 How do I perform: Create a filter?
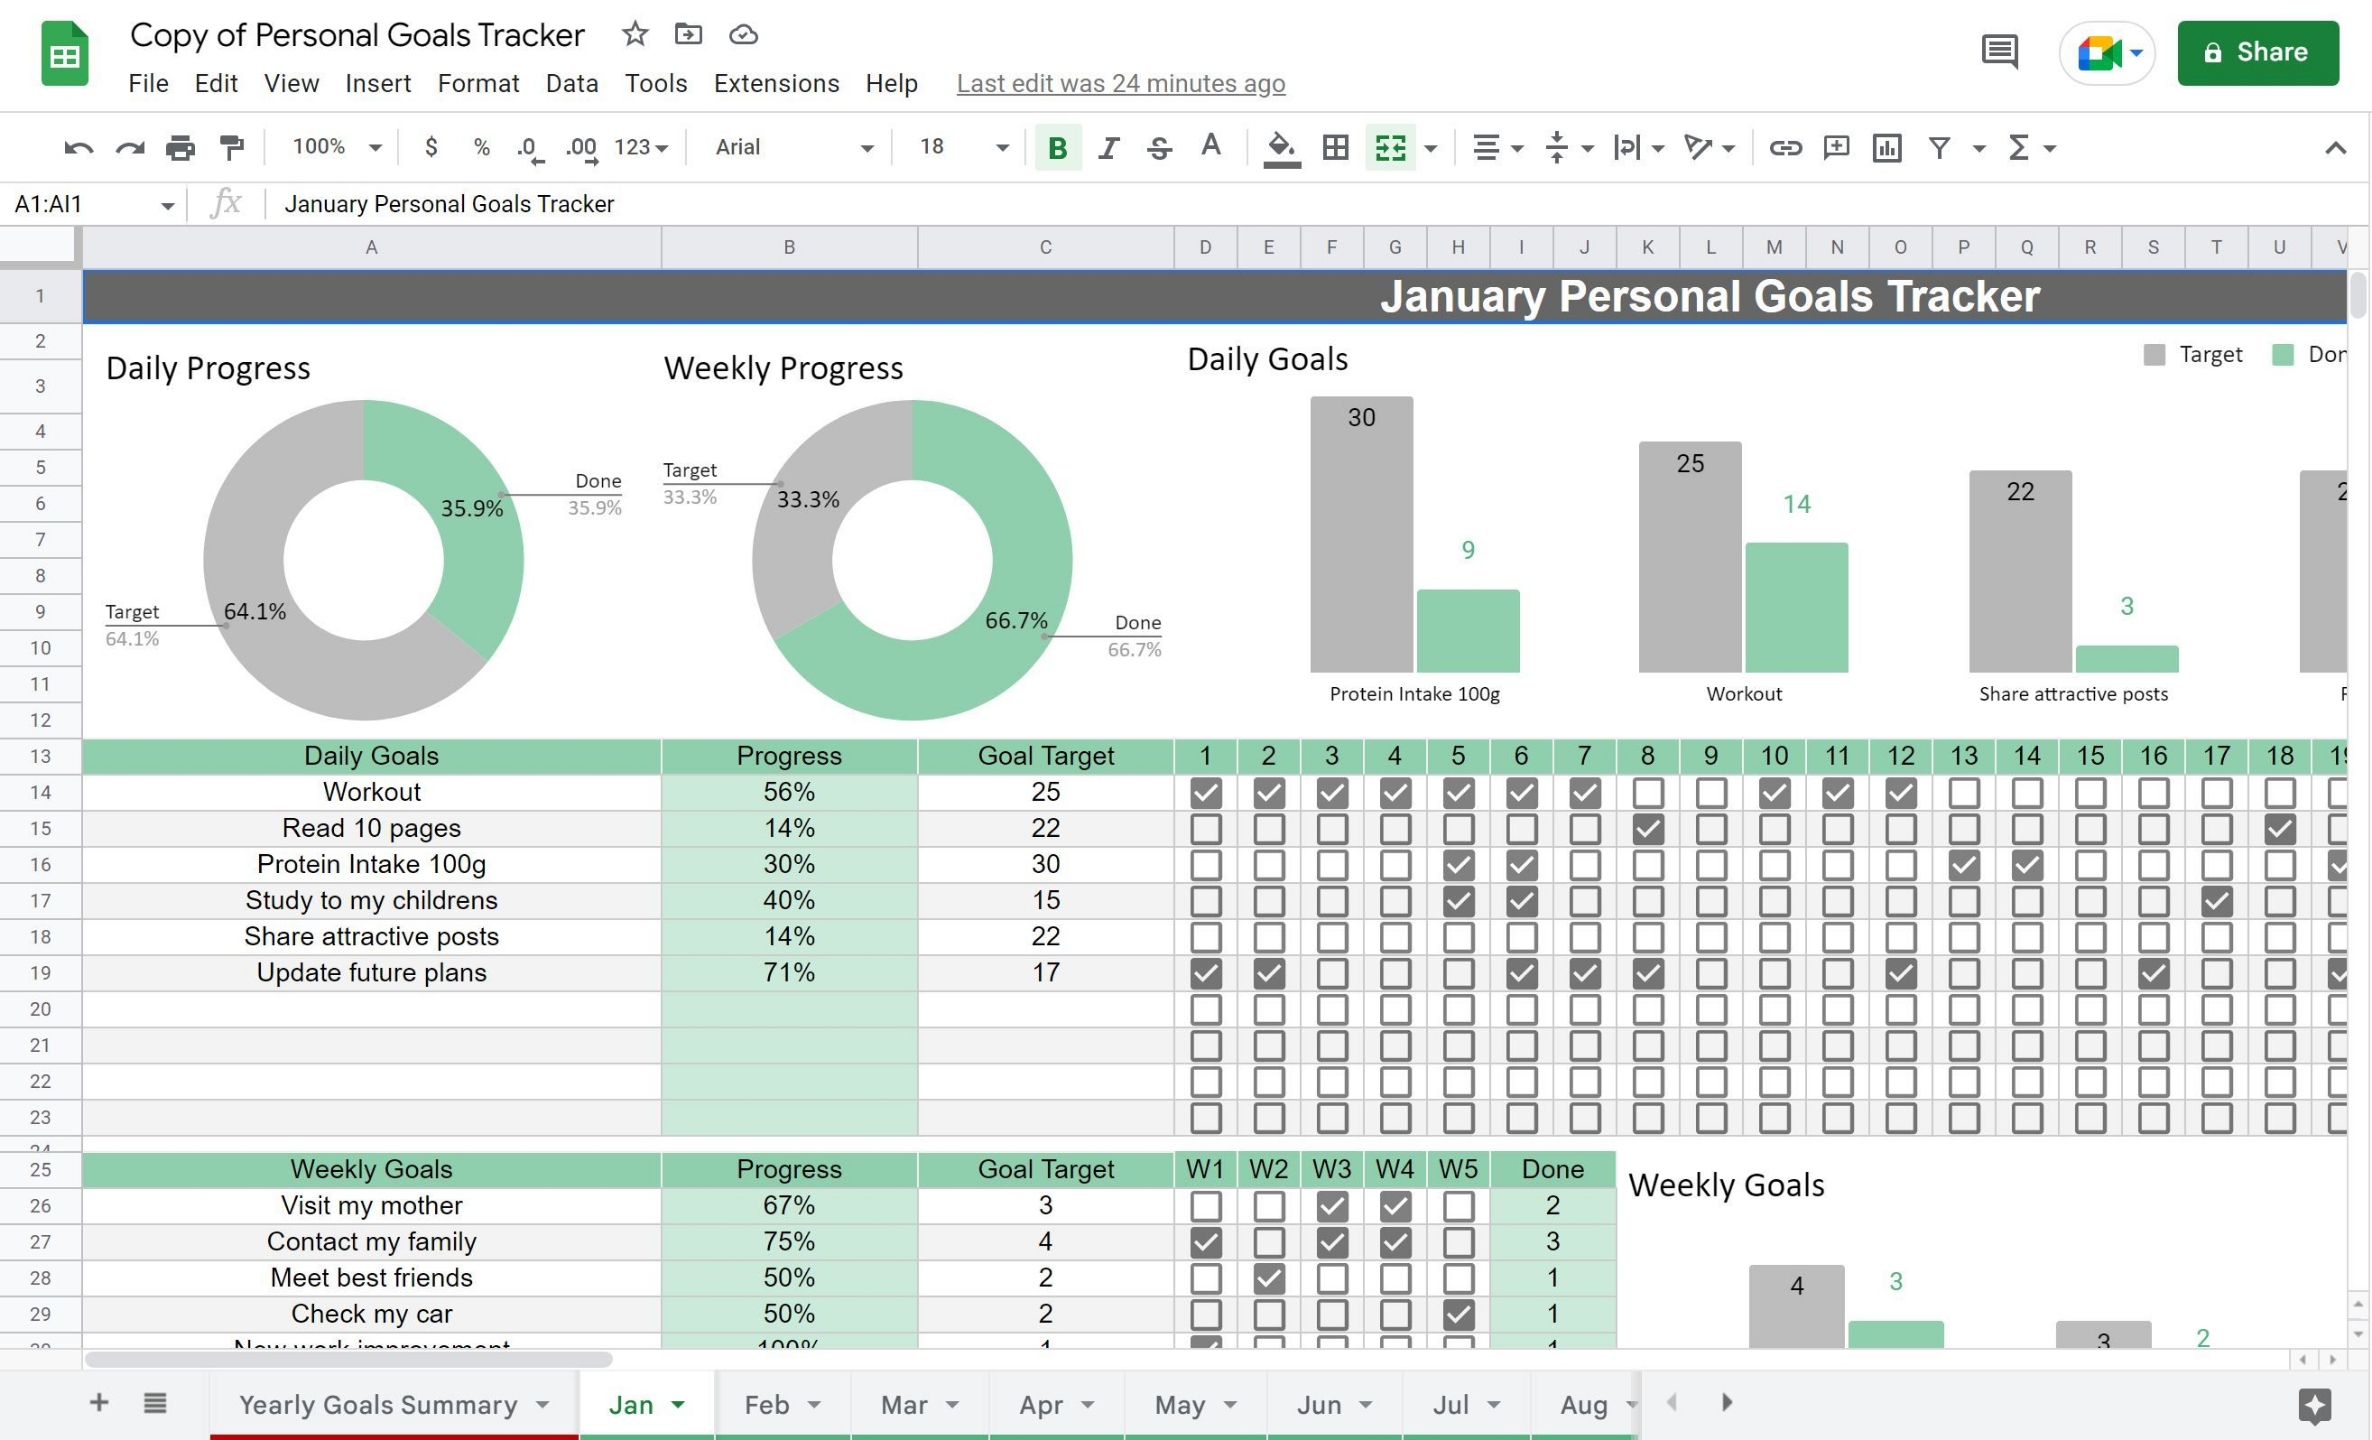(1938, 147)
